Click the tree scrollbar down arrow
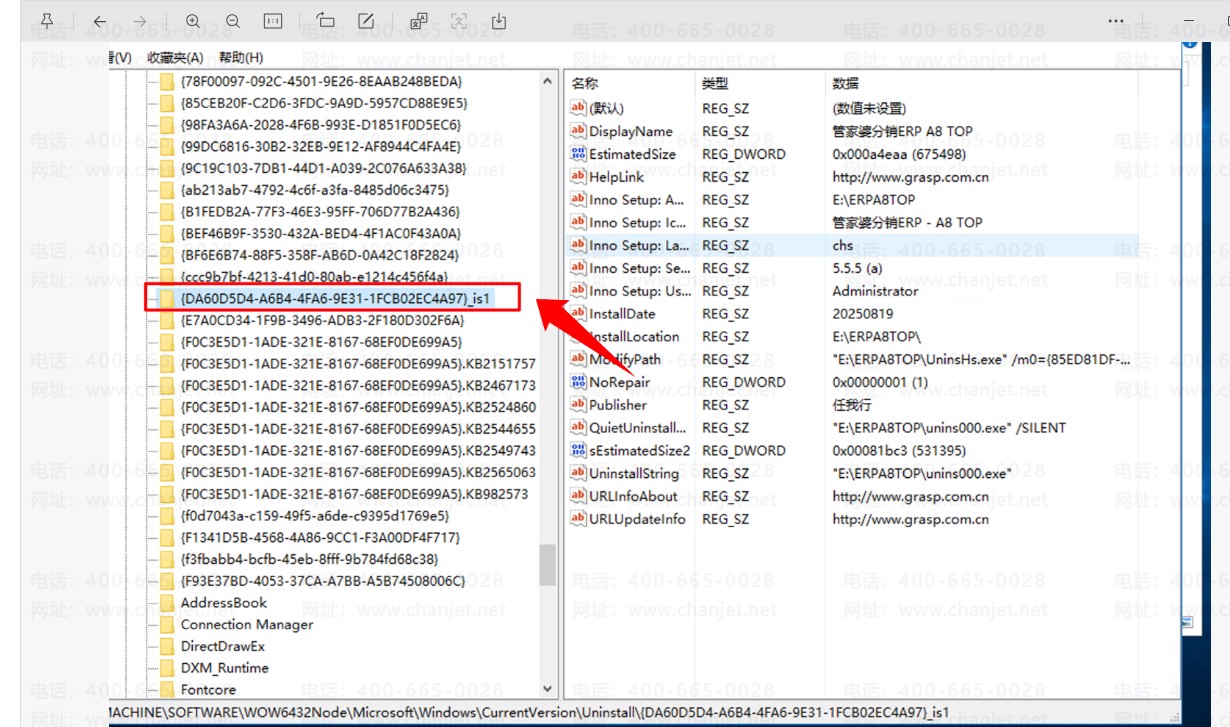Image resolution: width=1230 pixels, height=727 pixels. [x=547, y=689]
